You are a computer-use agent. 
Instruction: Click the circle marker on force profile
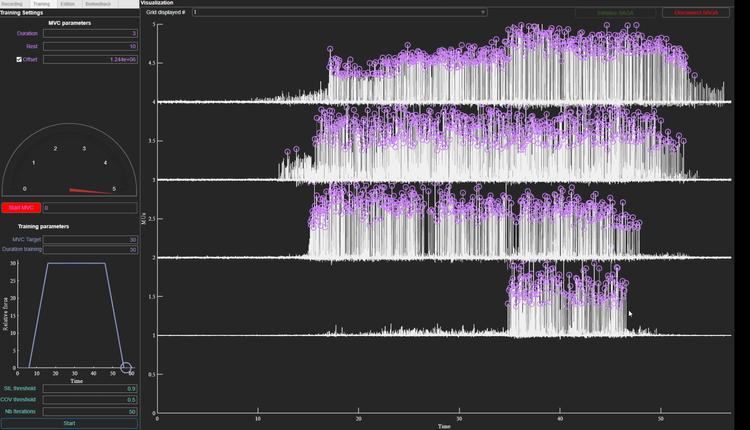click(x=126, y=368)
